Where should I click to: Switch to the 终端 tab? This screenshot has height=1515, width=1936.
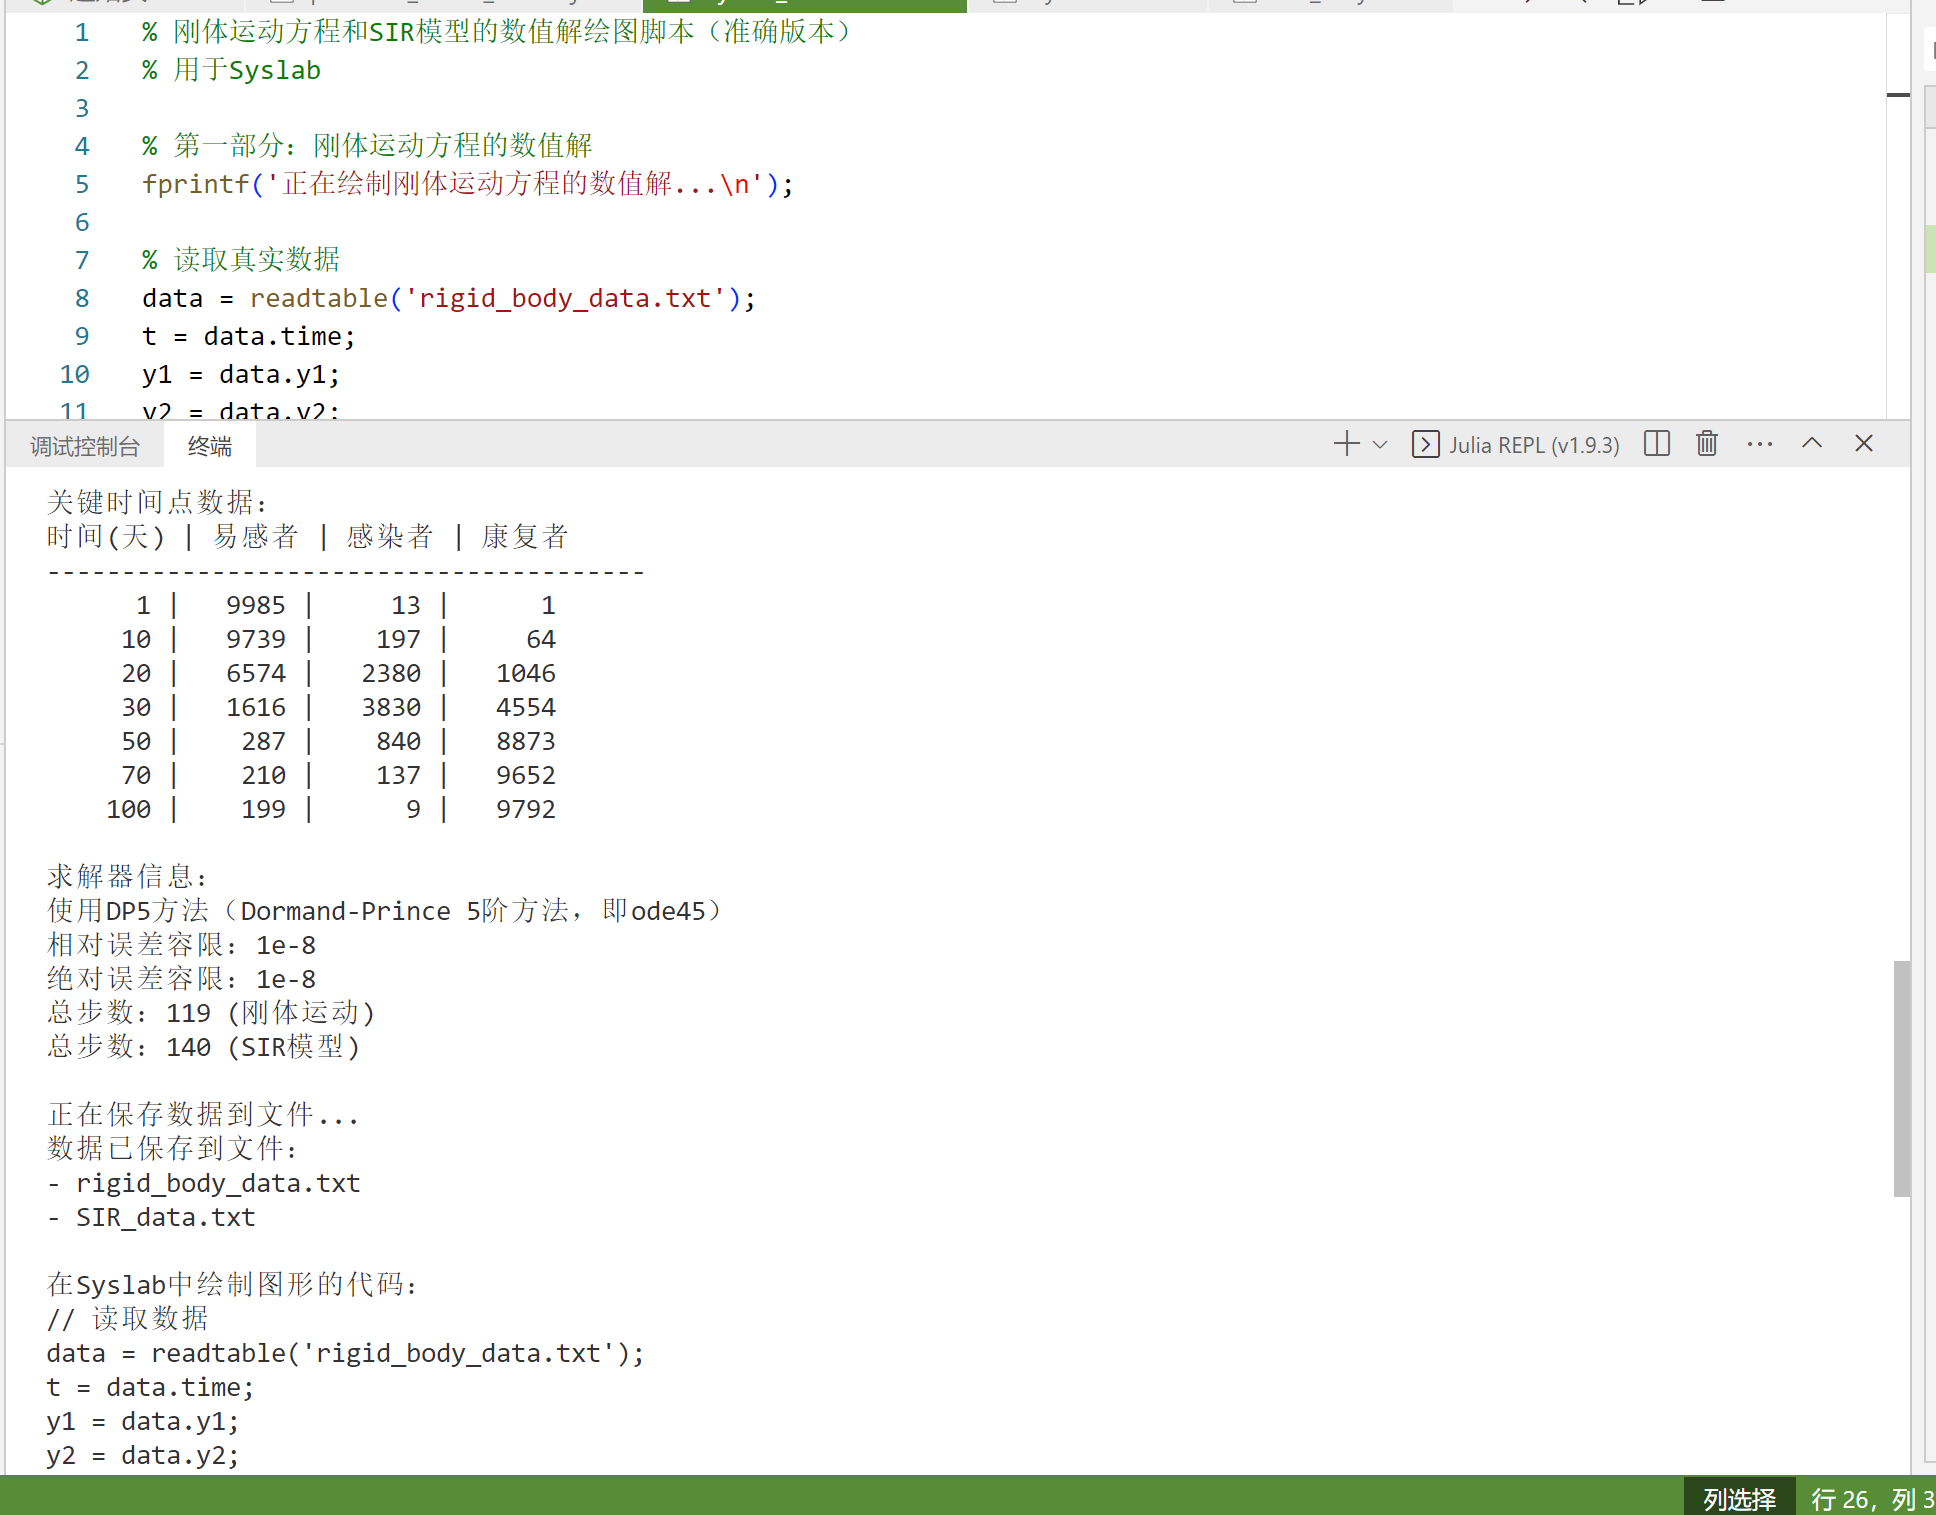[210, 446]
